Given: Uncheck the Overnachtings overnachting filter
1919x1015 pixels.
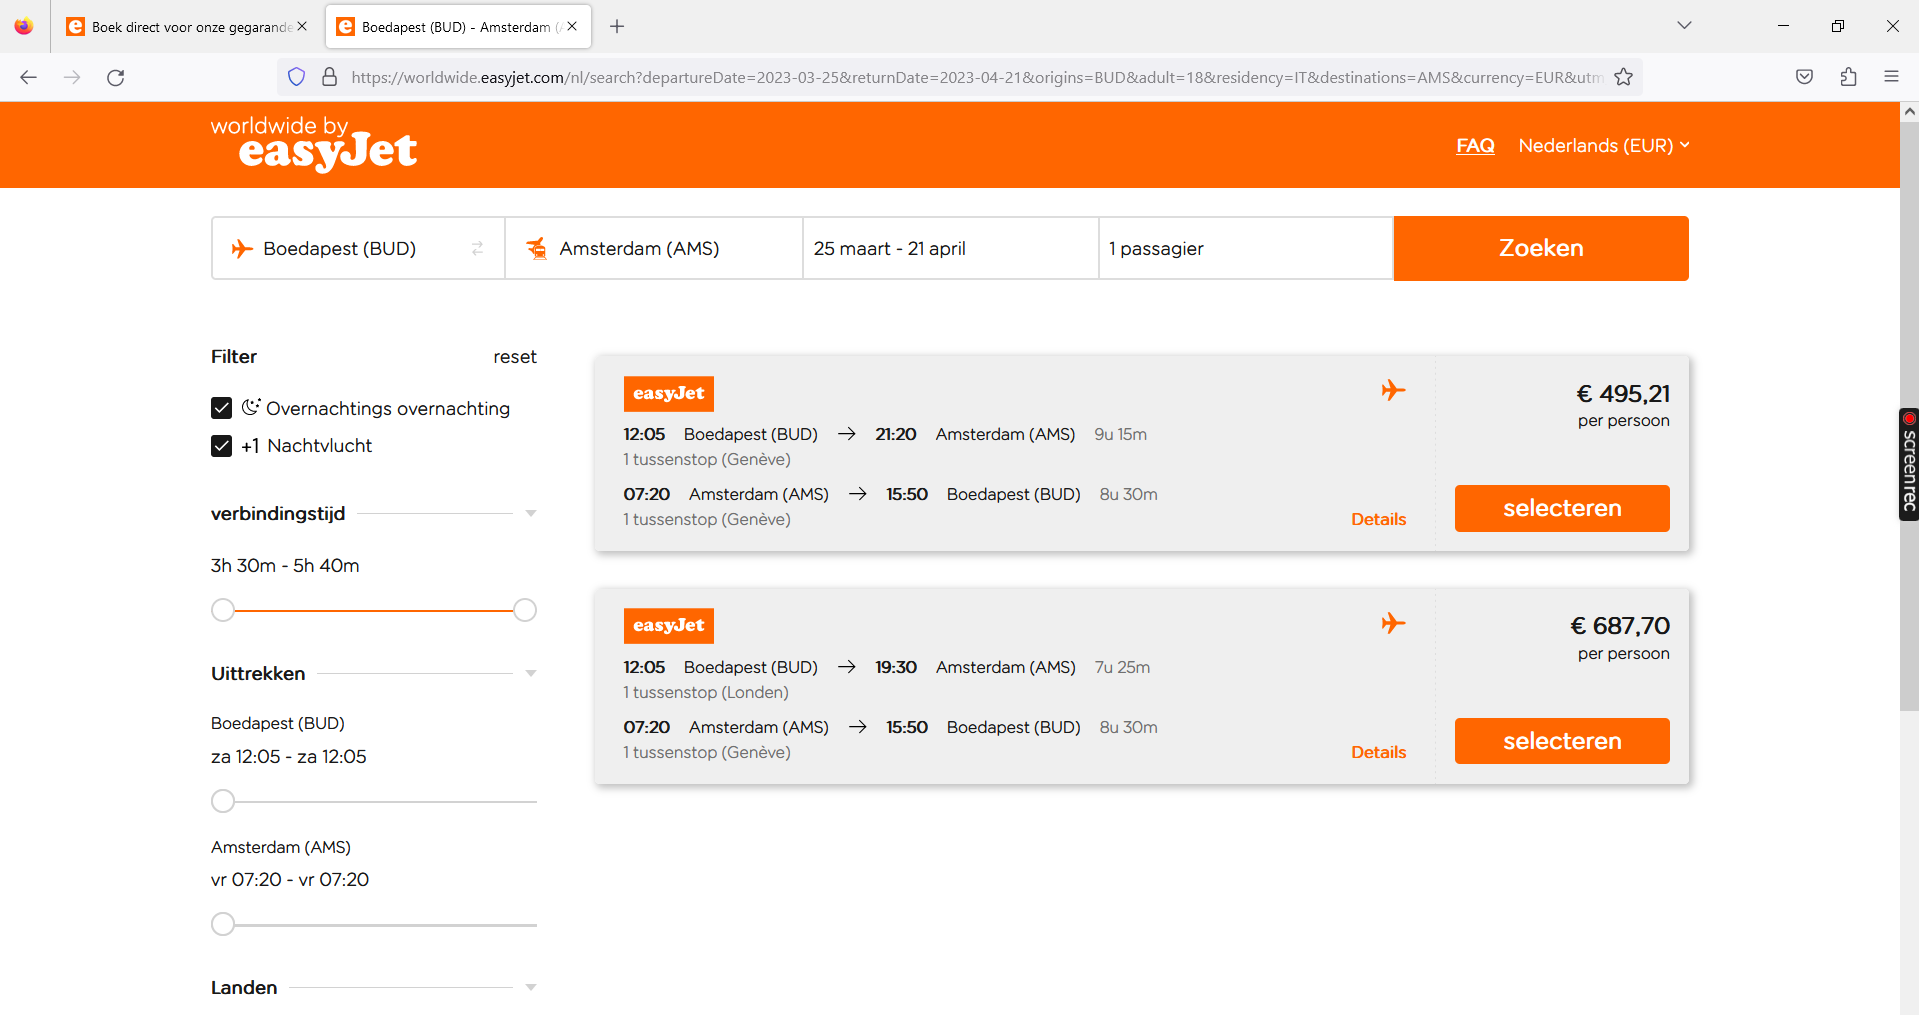Looking at the screenshot, I should 221,408.
